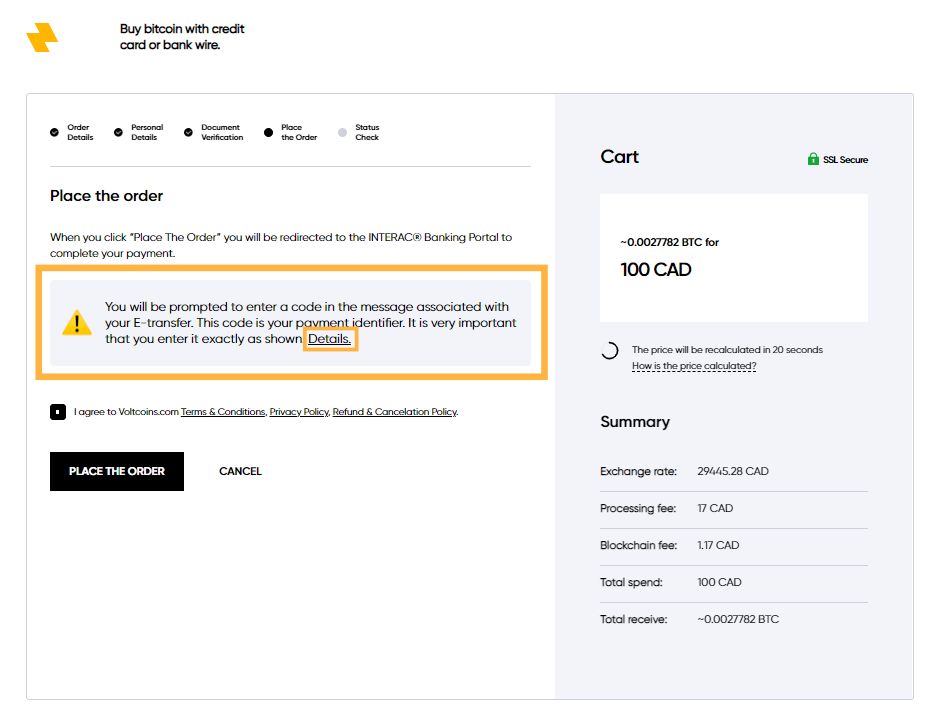This screenshot has width=925, height=708.
Task: Click the Status Check step label
Action: 367,132
